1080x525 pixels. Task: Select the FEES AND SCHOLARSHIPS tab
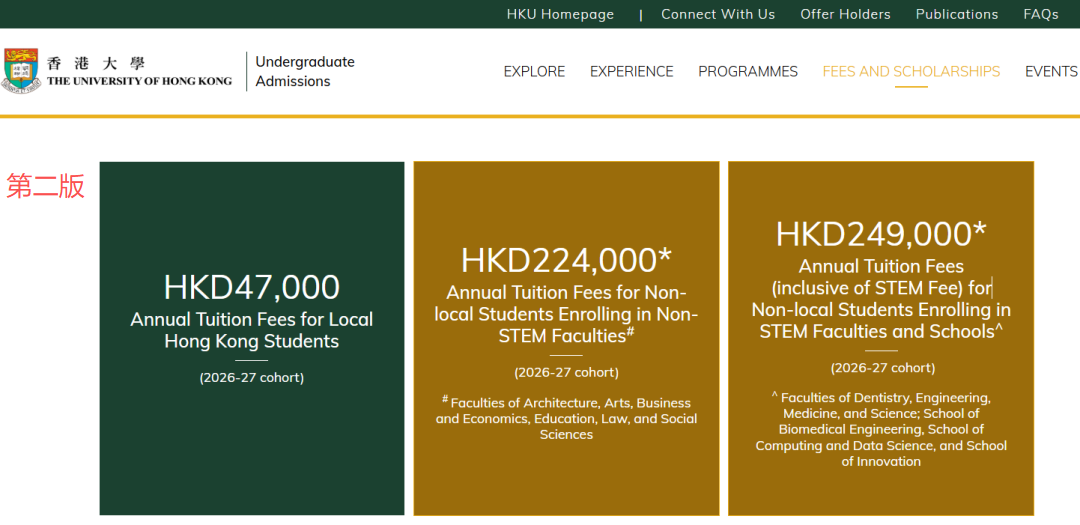coord(911,71)
